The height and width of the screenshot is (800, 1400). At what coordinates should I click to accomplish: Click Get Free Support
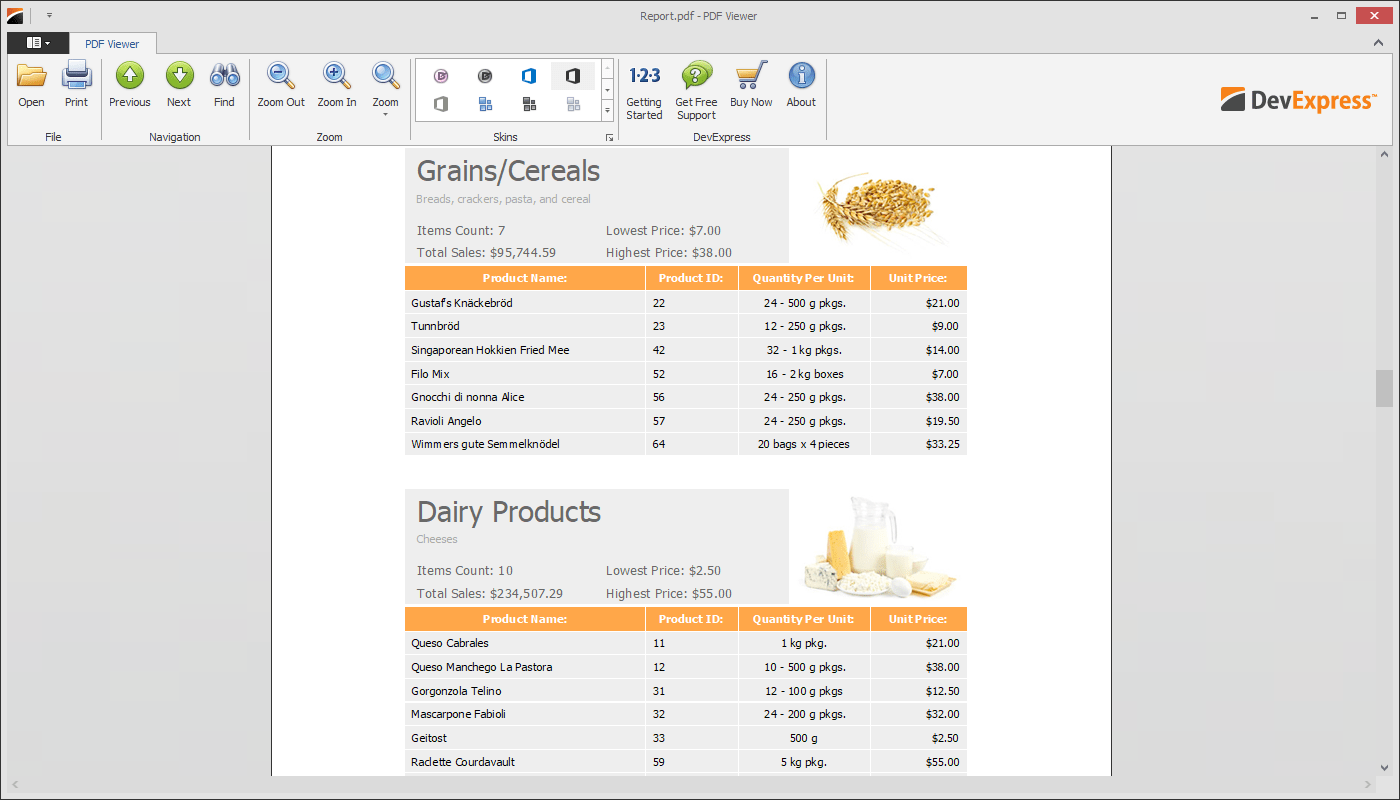[696, 85]
